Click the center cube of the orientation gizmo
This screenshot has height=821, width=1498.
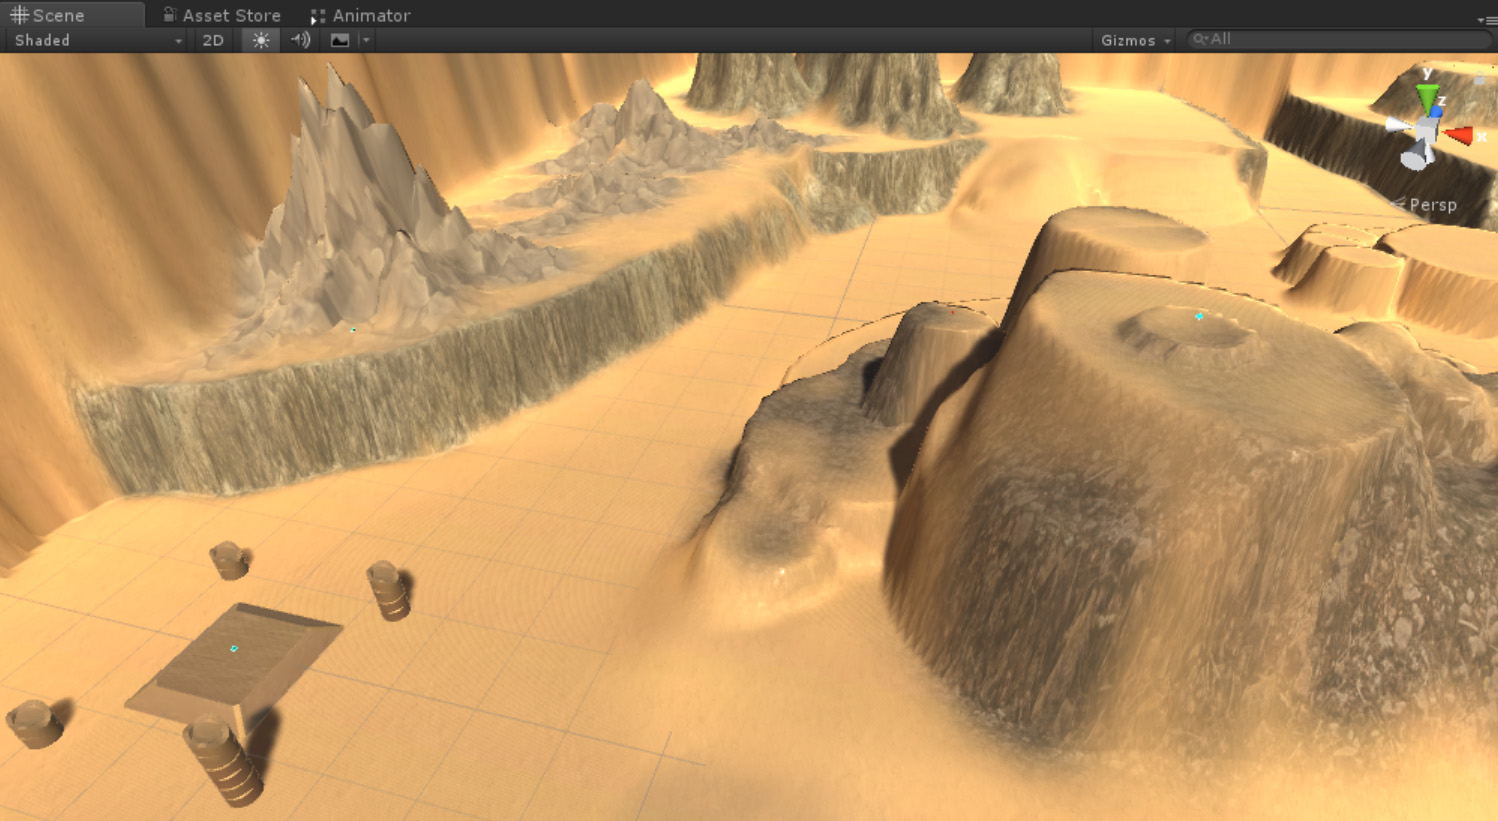pos(1425,131)
